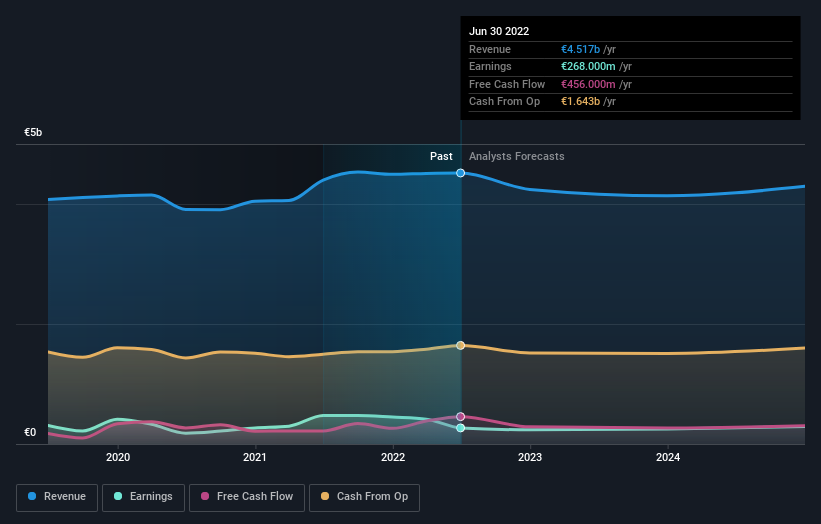Click the Earnings row label in tooltip
This screenshot has height=524, width=821.
pyautogui.click(x=490, y=66)
